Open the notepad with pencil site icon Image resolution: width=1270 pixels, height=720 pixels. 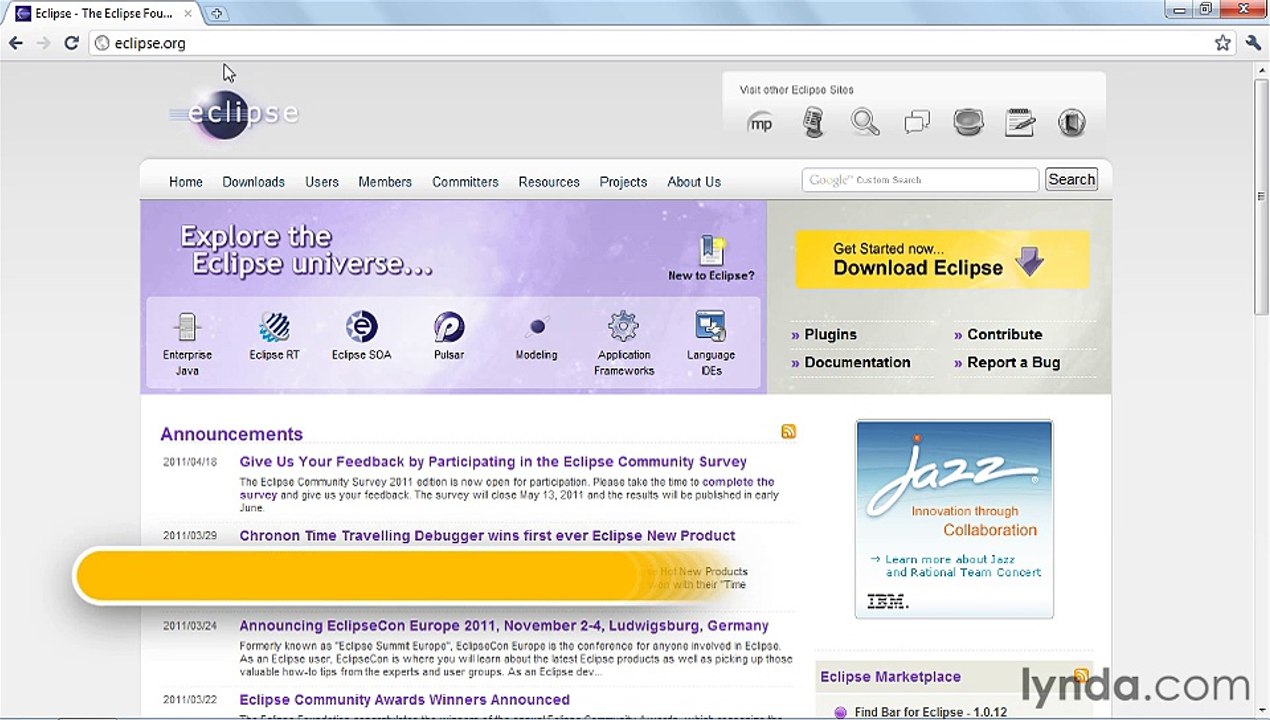pos(1020,123)
